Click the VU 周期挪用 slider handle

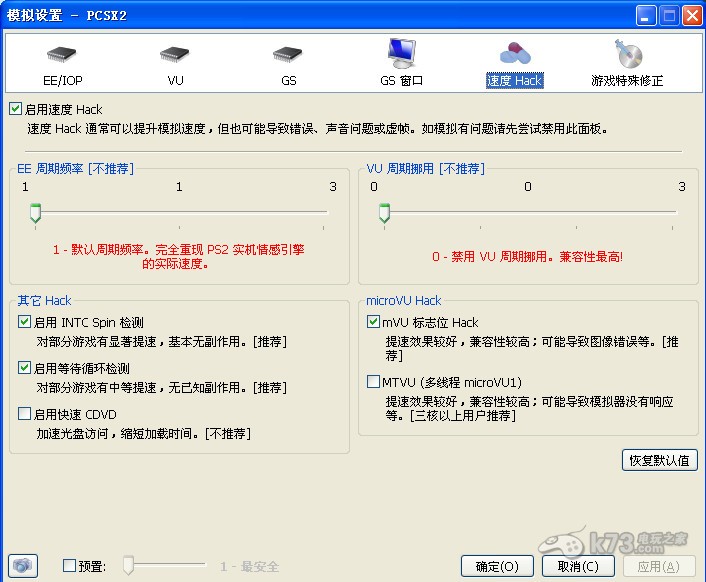click(x=383, y=212)
